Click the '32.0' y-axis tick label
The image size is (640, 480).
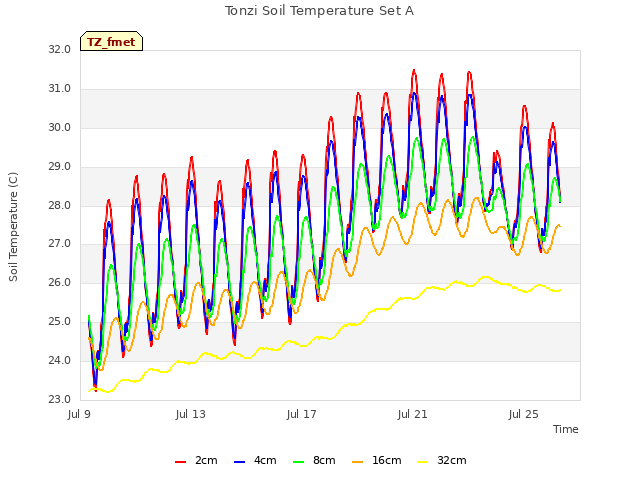(x=60, y=49)
